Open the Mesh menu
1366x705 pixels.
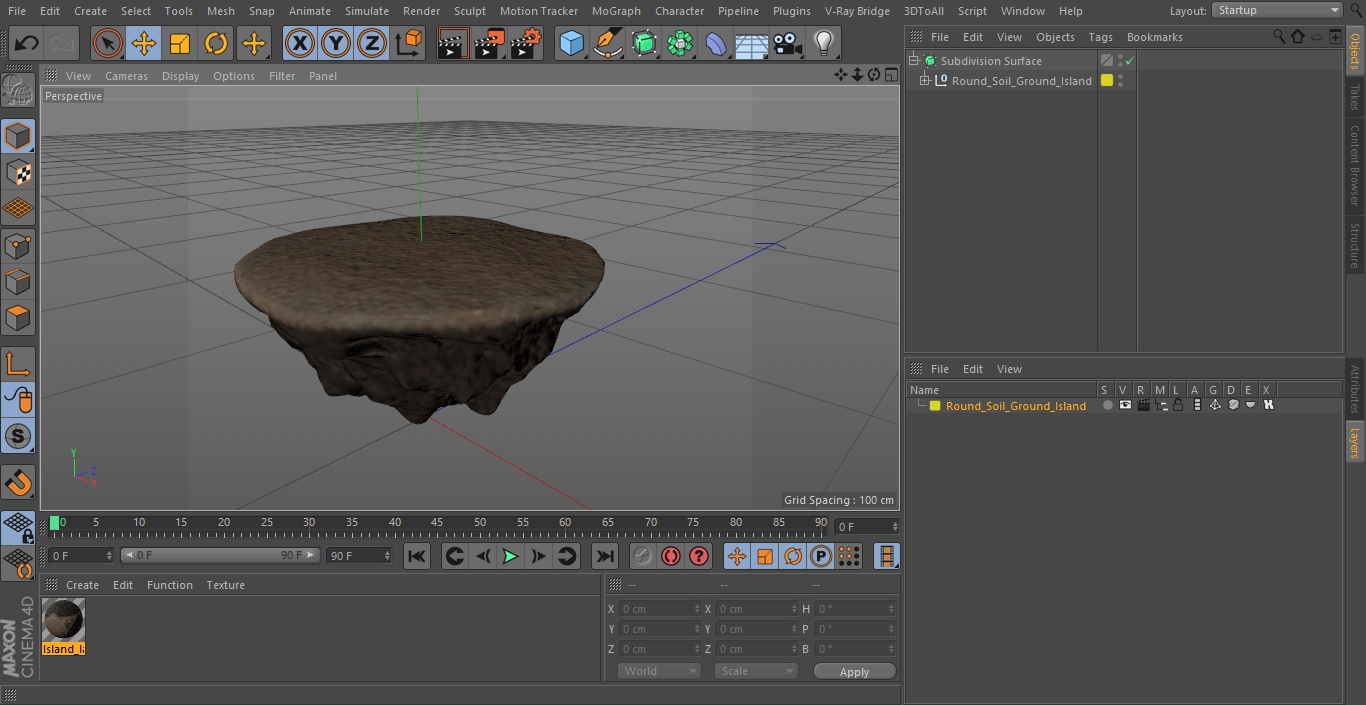(220, 11)
